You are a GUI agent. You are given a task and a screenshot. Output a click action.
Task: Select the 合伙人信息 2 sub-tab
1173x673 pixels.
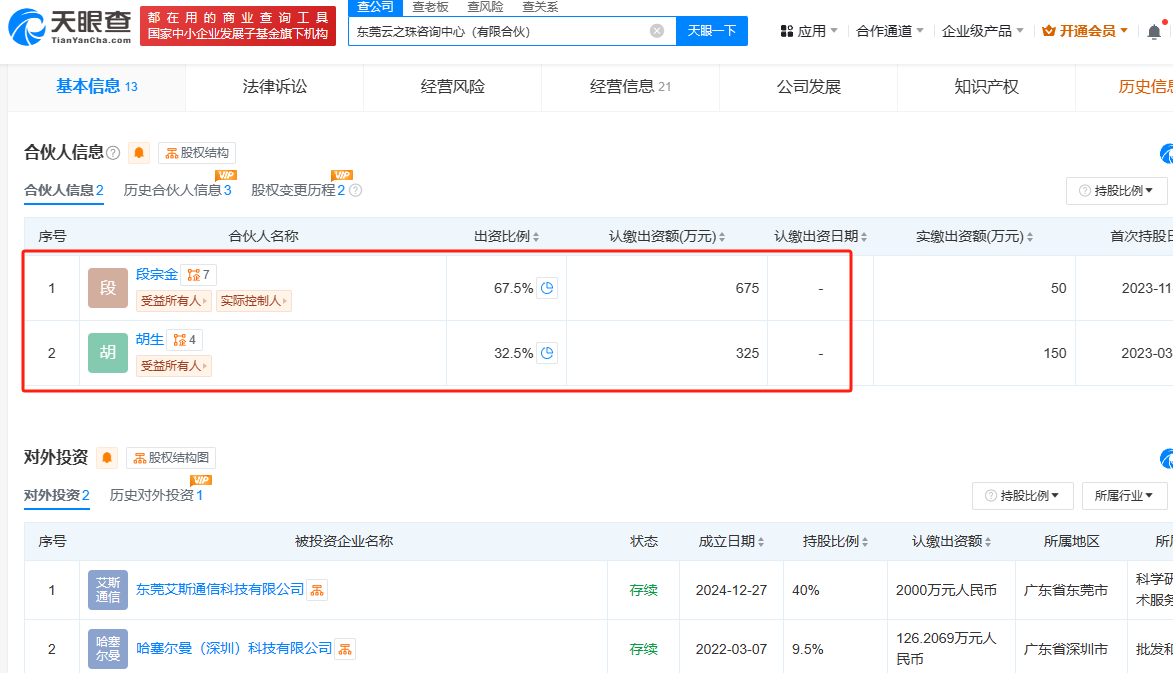click(64, 190)
